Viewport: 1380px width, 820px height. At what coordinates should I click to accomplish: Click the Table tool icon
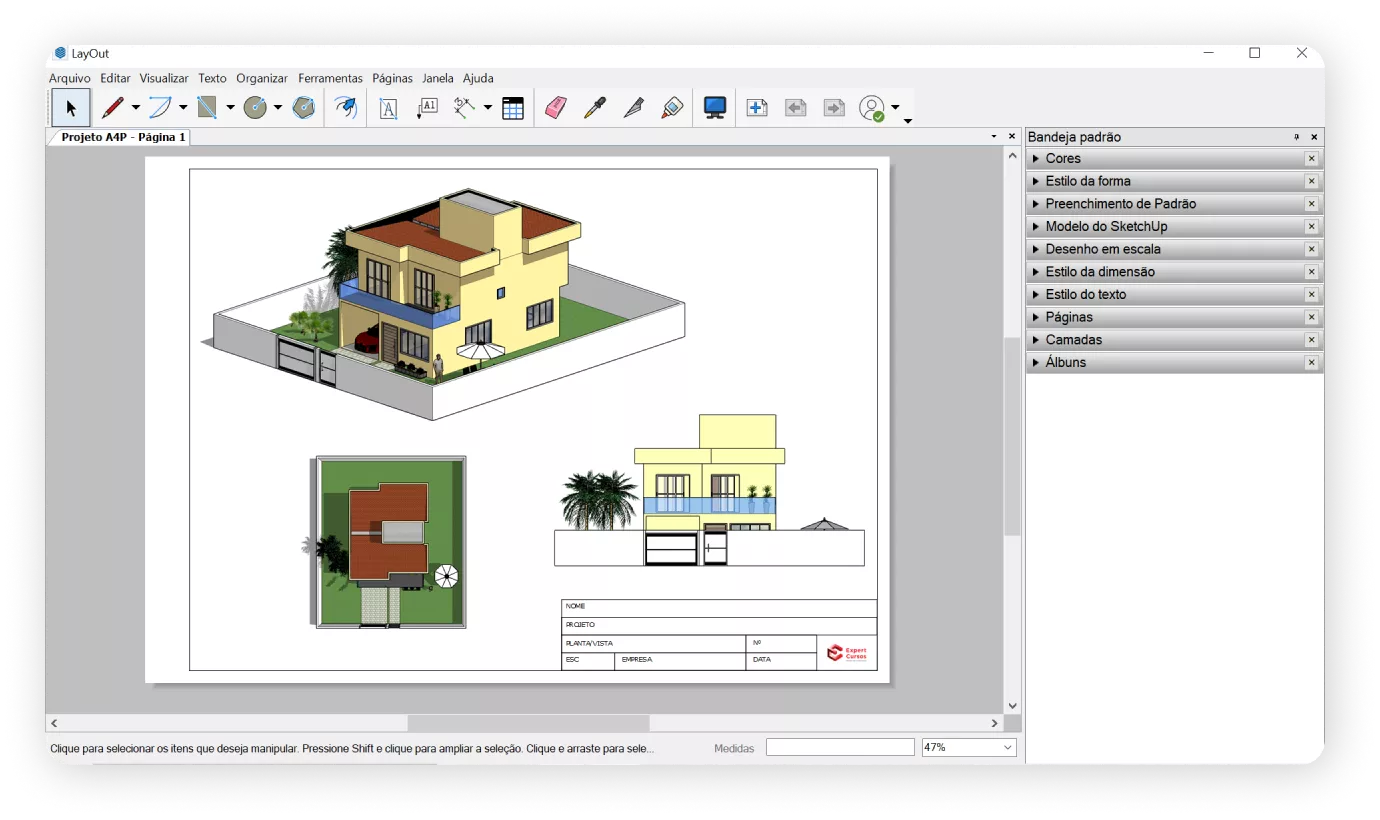point(513,108)
